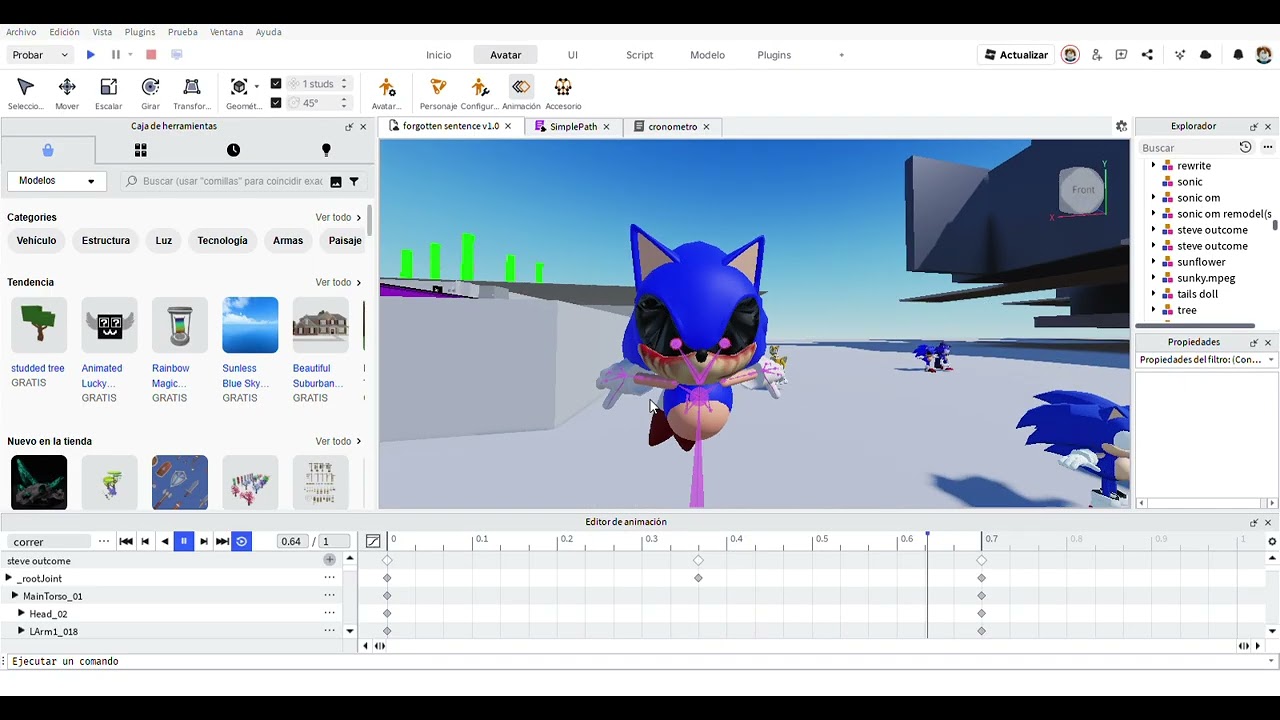Switch to the Script ribbon tab
Viewport: 1280px width, 720px height.
point(639,55)
